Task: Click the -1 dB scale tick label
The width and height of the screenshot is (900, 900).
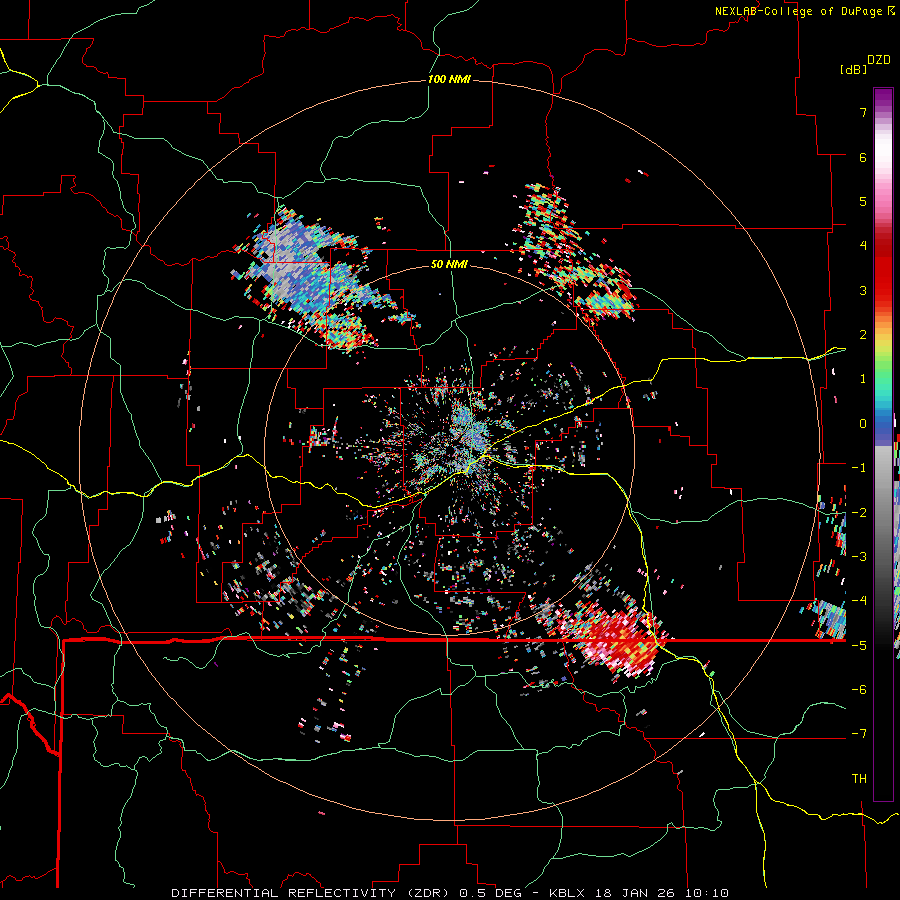Action: 859,468
